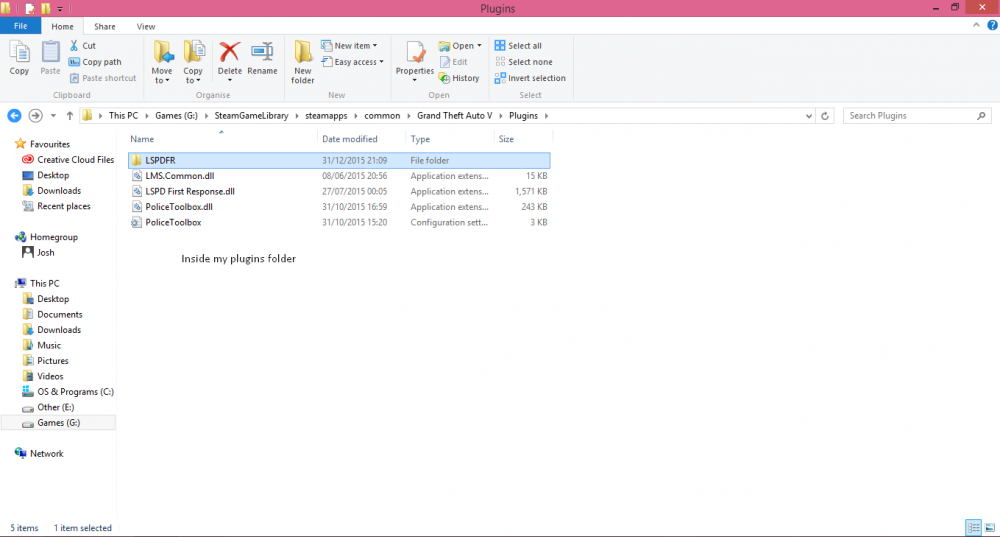Click the new folder quick access icon
Screen dimensions: 1000x537
coord(46,8)
